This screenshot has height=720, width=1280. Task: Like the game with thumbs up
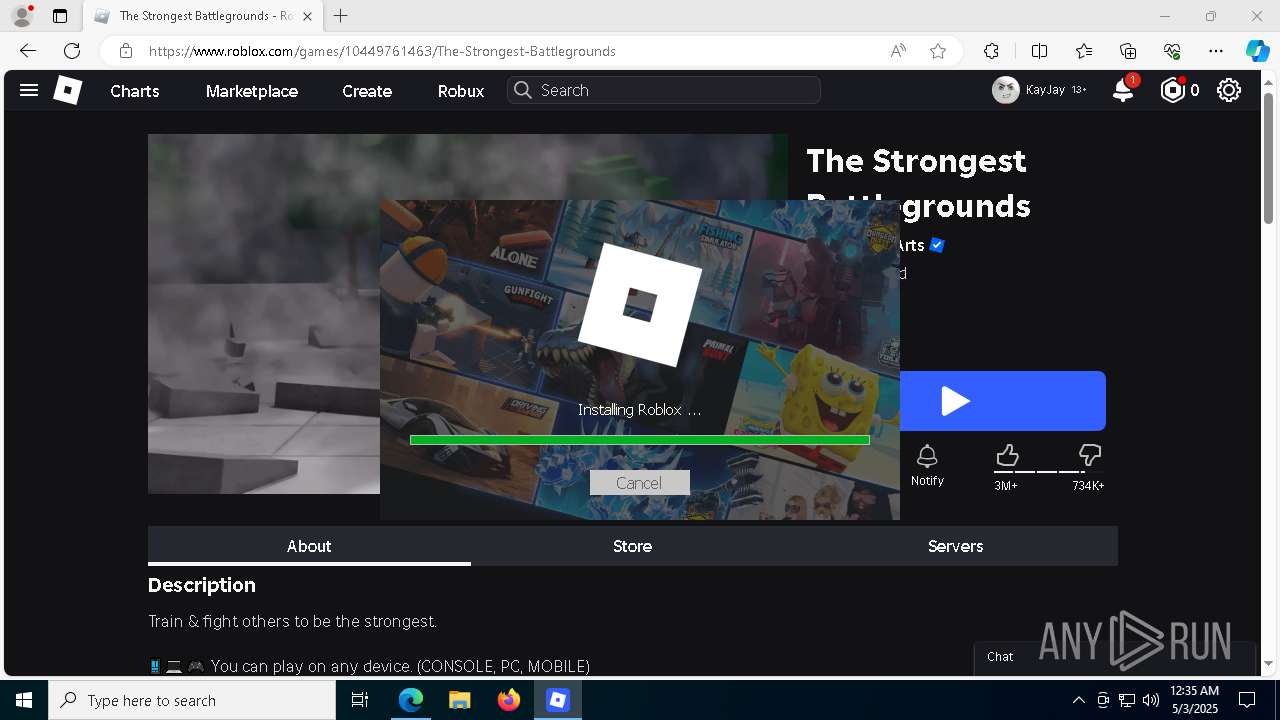point(1007,457)
